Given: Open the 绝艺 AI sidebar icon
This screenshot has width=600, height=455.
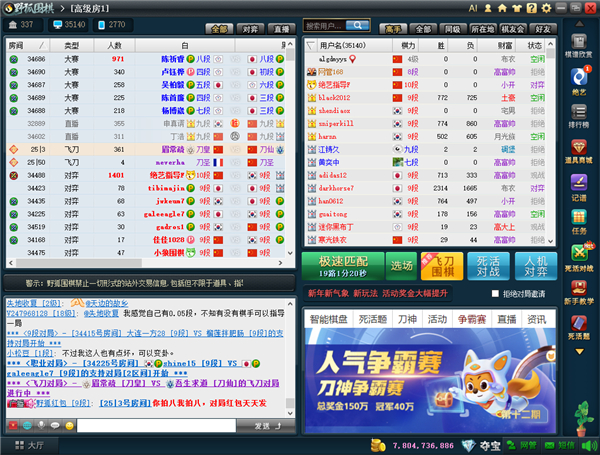Looking at the screenshot, I should pos(579,82).
